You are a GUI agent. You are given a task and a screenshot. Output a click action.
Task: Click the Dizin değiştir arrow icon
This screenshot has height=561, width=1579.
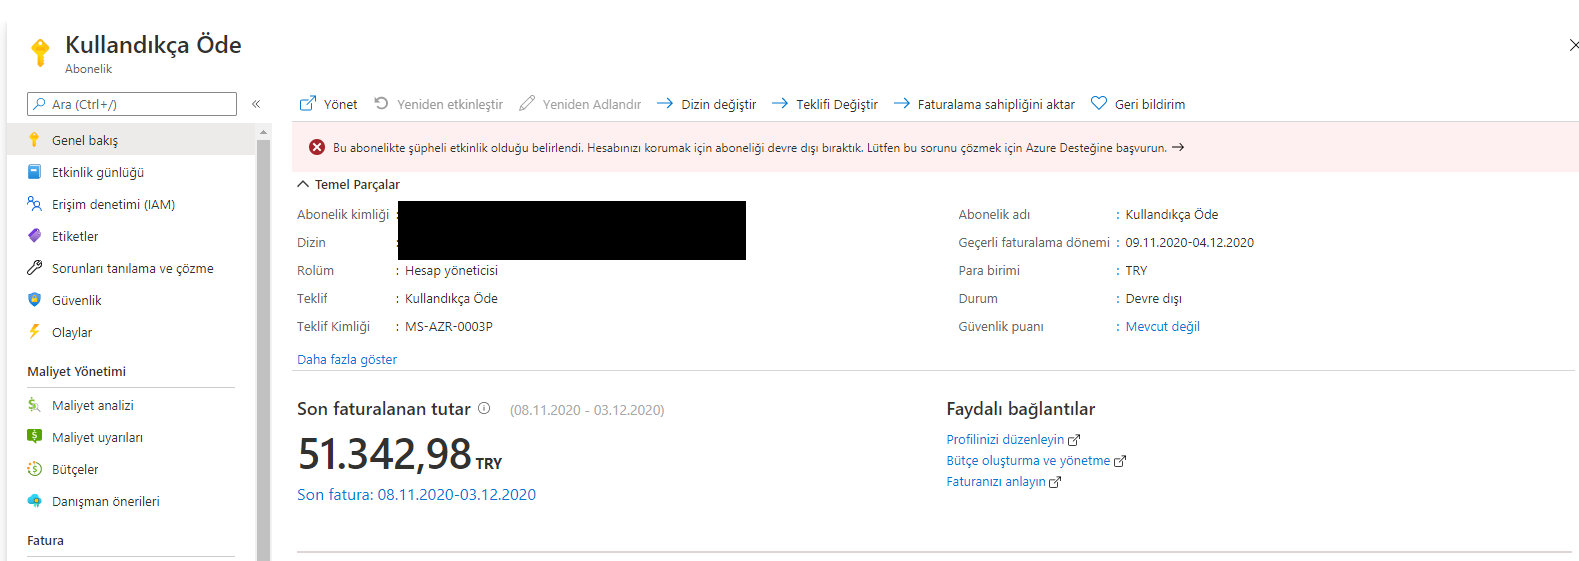tap(664, 103)
